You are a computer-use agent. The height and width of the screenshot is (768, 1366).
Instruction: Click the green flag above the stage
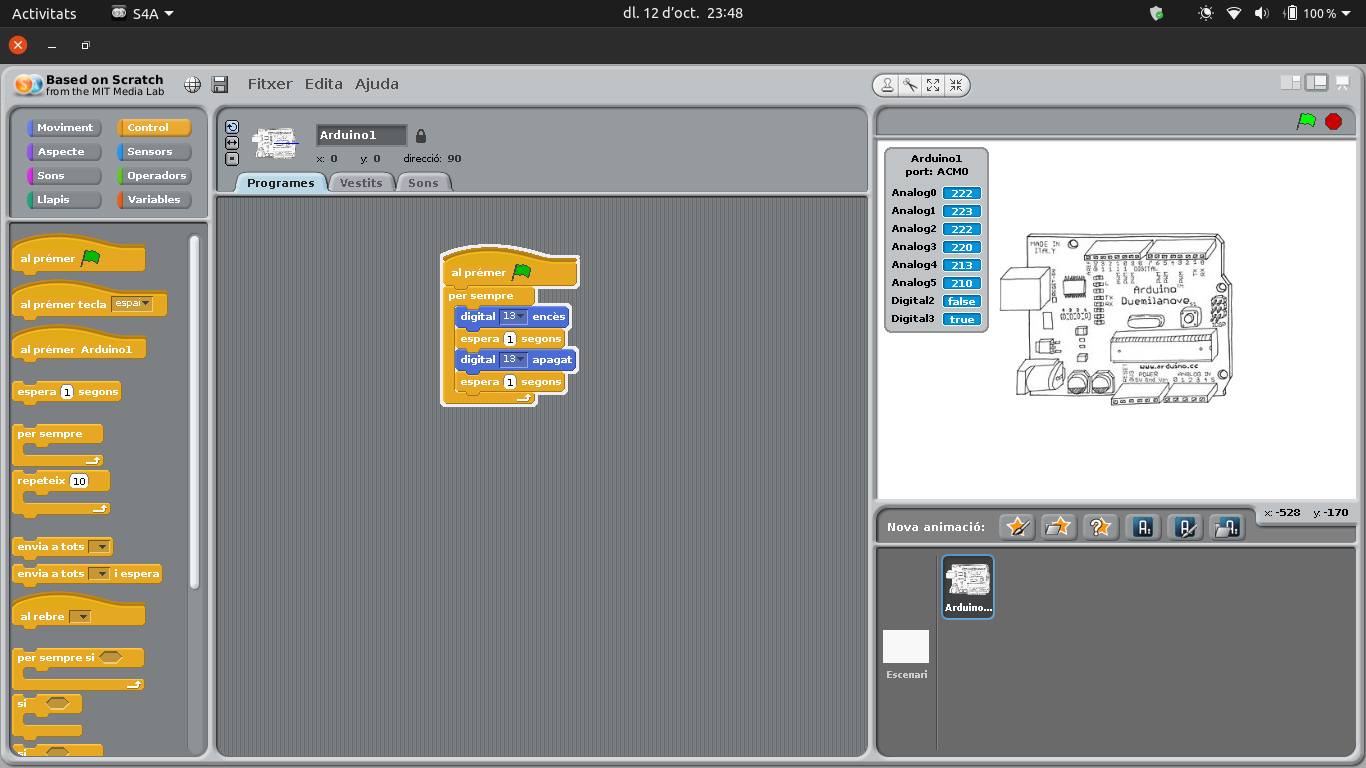point(1306,121)
